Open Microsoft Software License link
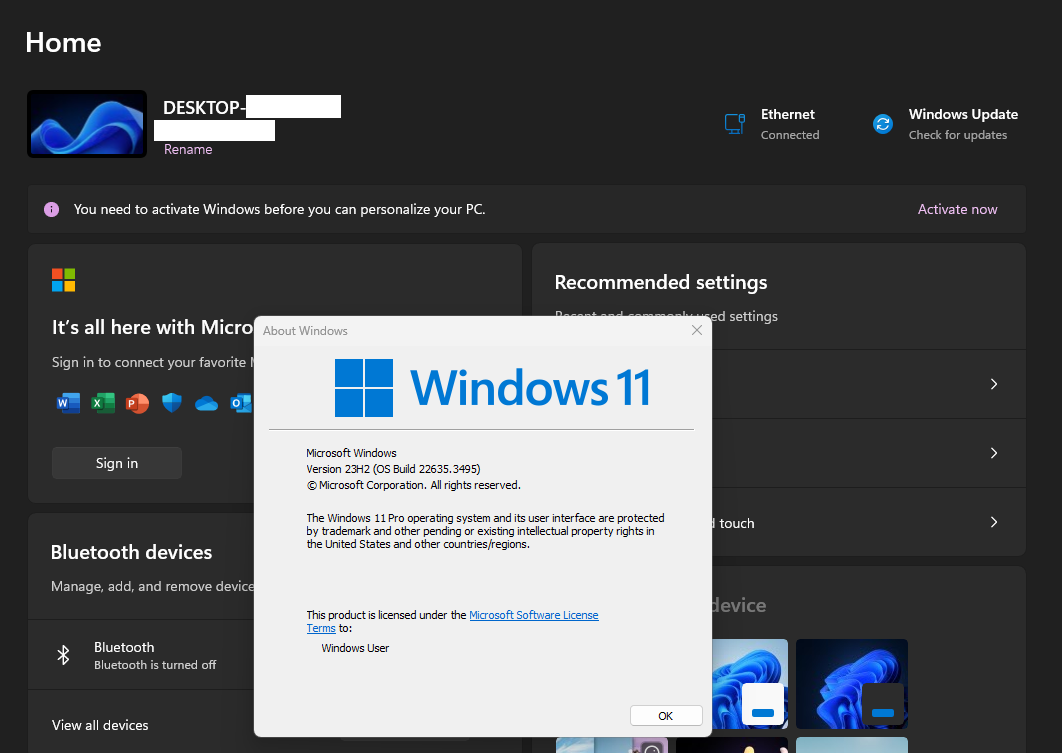1062x753 pixels. (534, 615)
